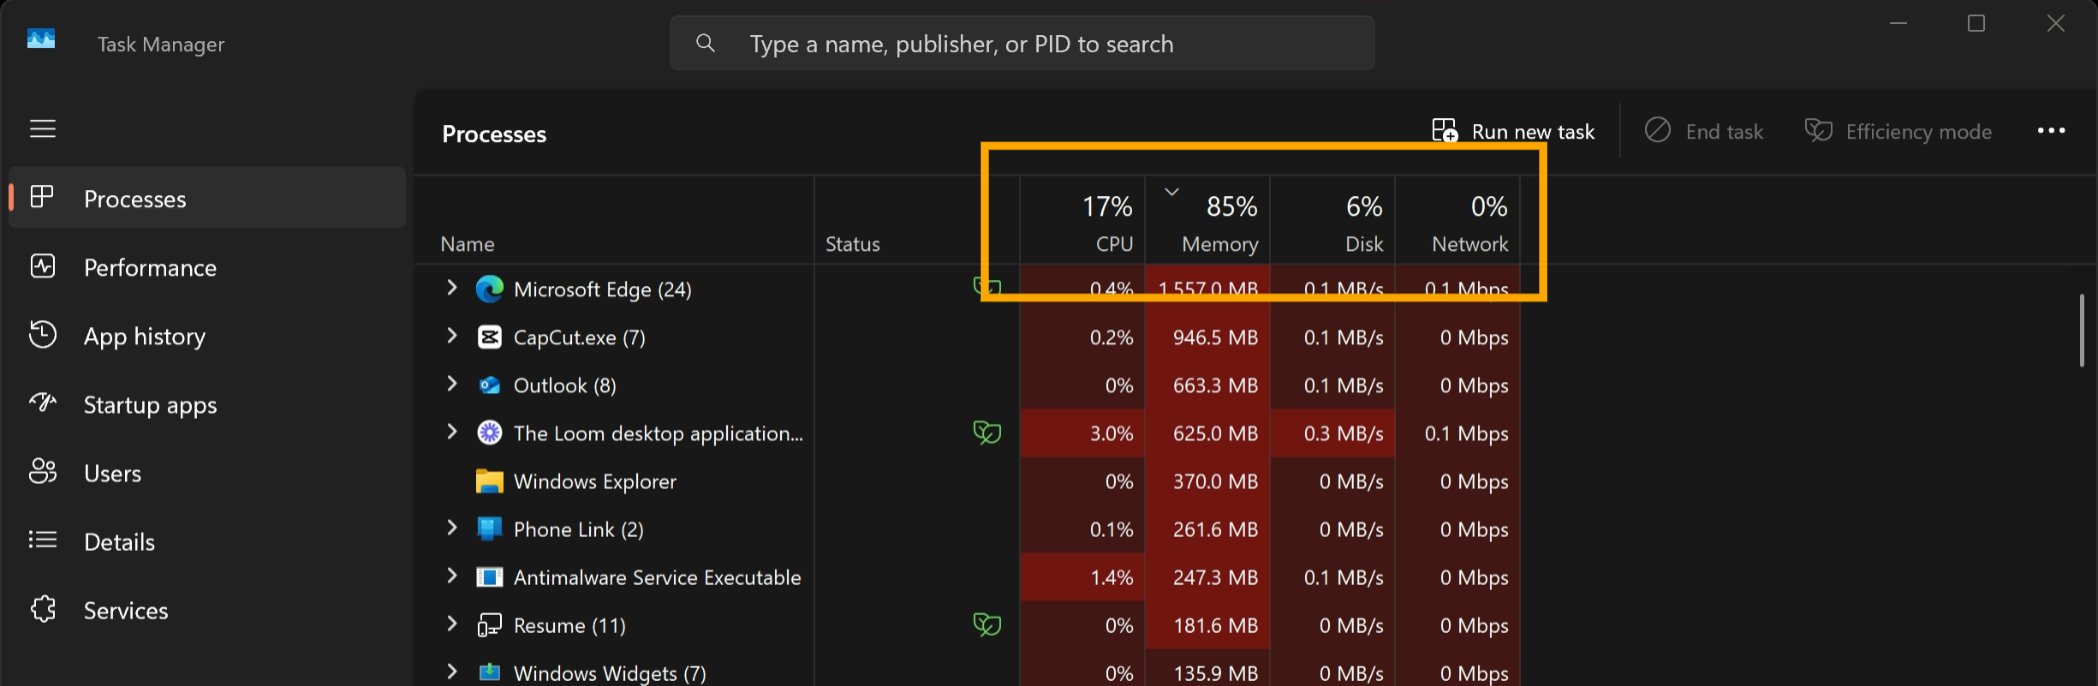Image resolution: width=2098 pixels, height=686 pixels.
Task: Open the Details tab
Action: coord(208,541)
